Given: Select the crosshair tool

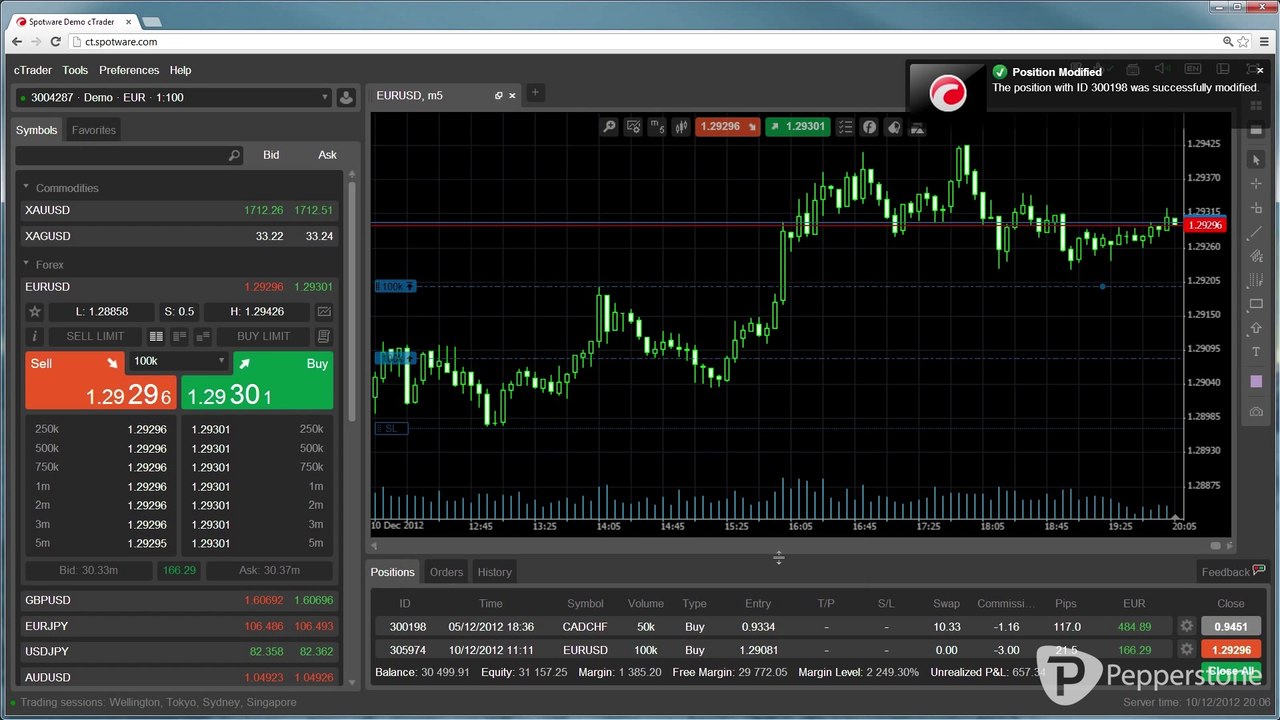Looking at the screenshot, I should click(1257, 184).
